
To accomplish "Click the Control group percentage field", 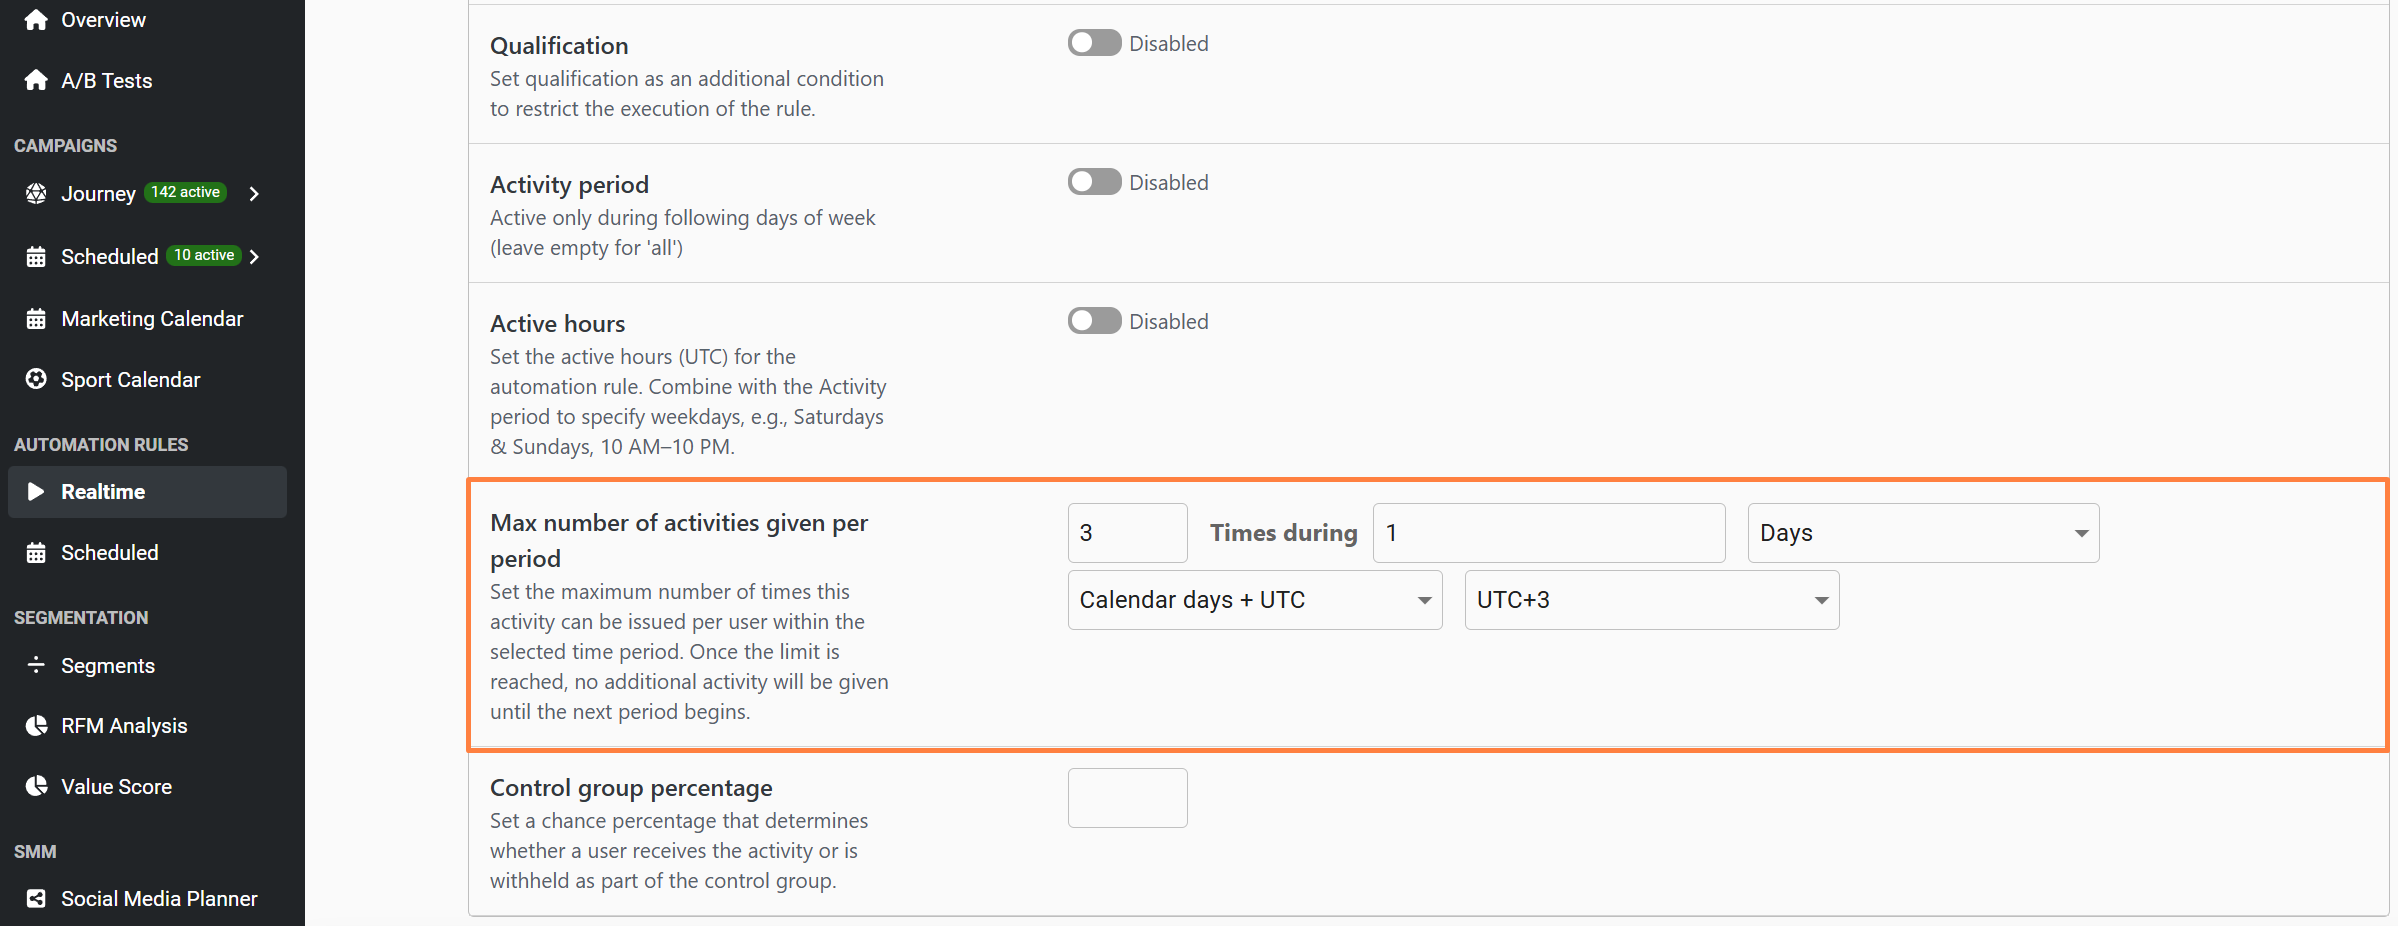I will point(1127,798).
